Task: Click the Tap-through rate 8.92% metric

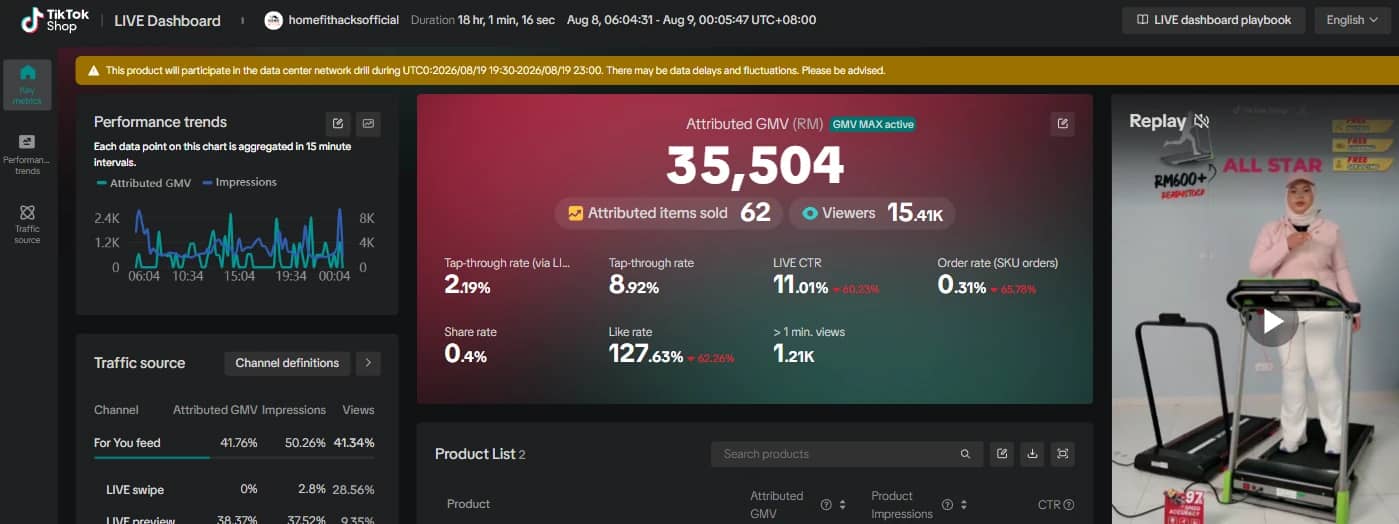Action: coord(651,277)
